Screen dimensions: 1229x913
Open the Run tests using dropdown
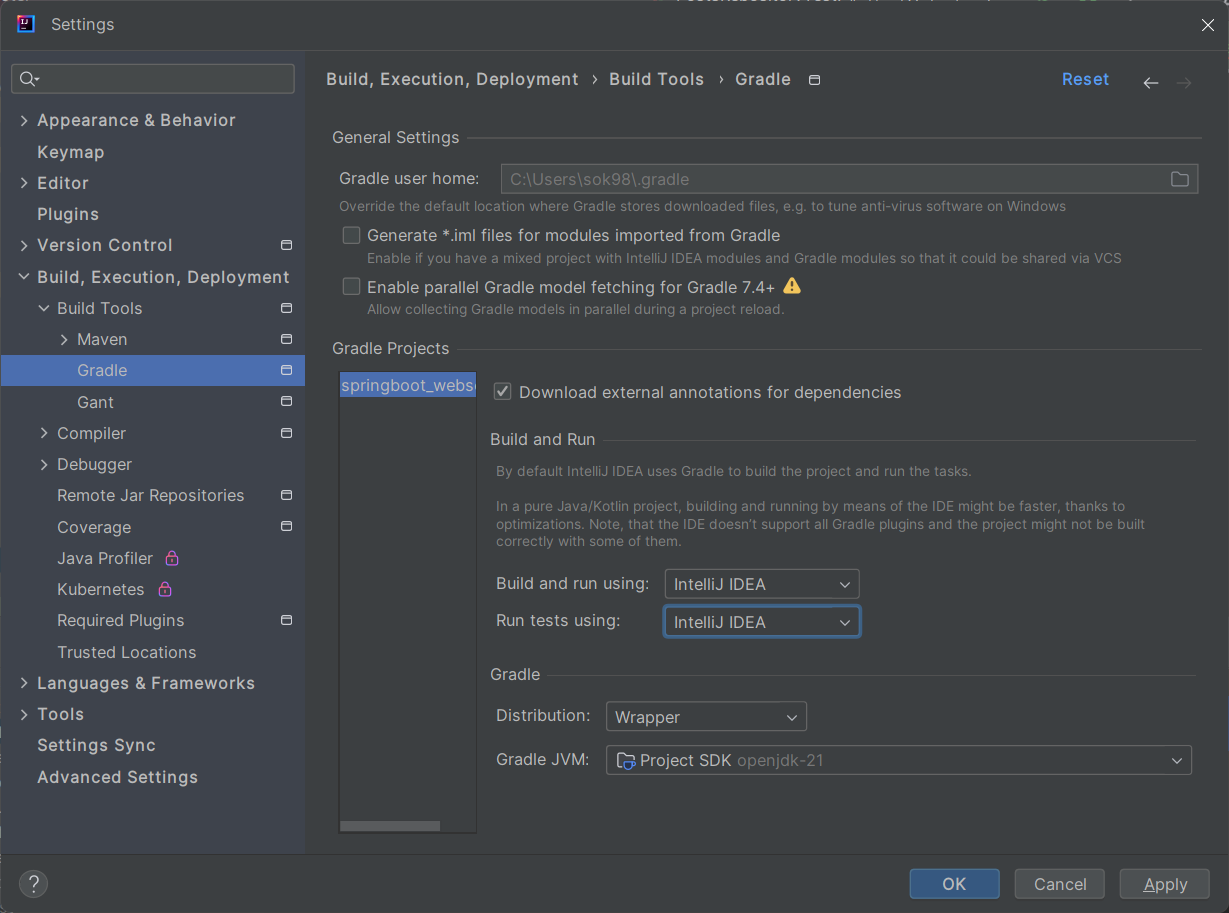[x=762, y=622]
